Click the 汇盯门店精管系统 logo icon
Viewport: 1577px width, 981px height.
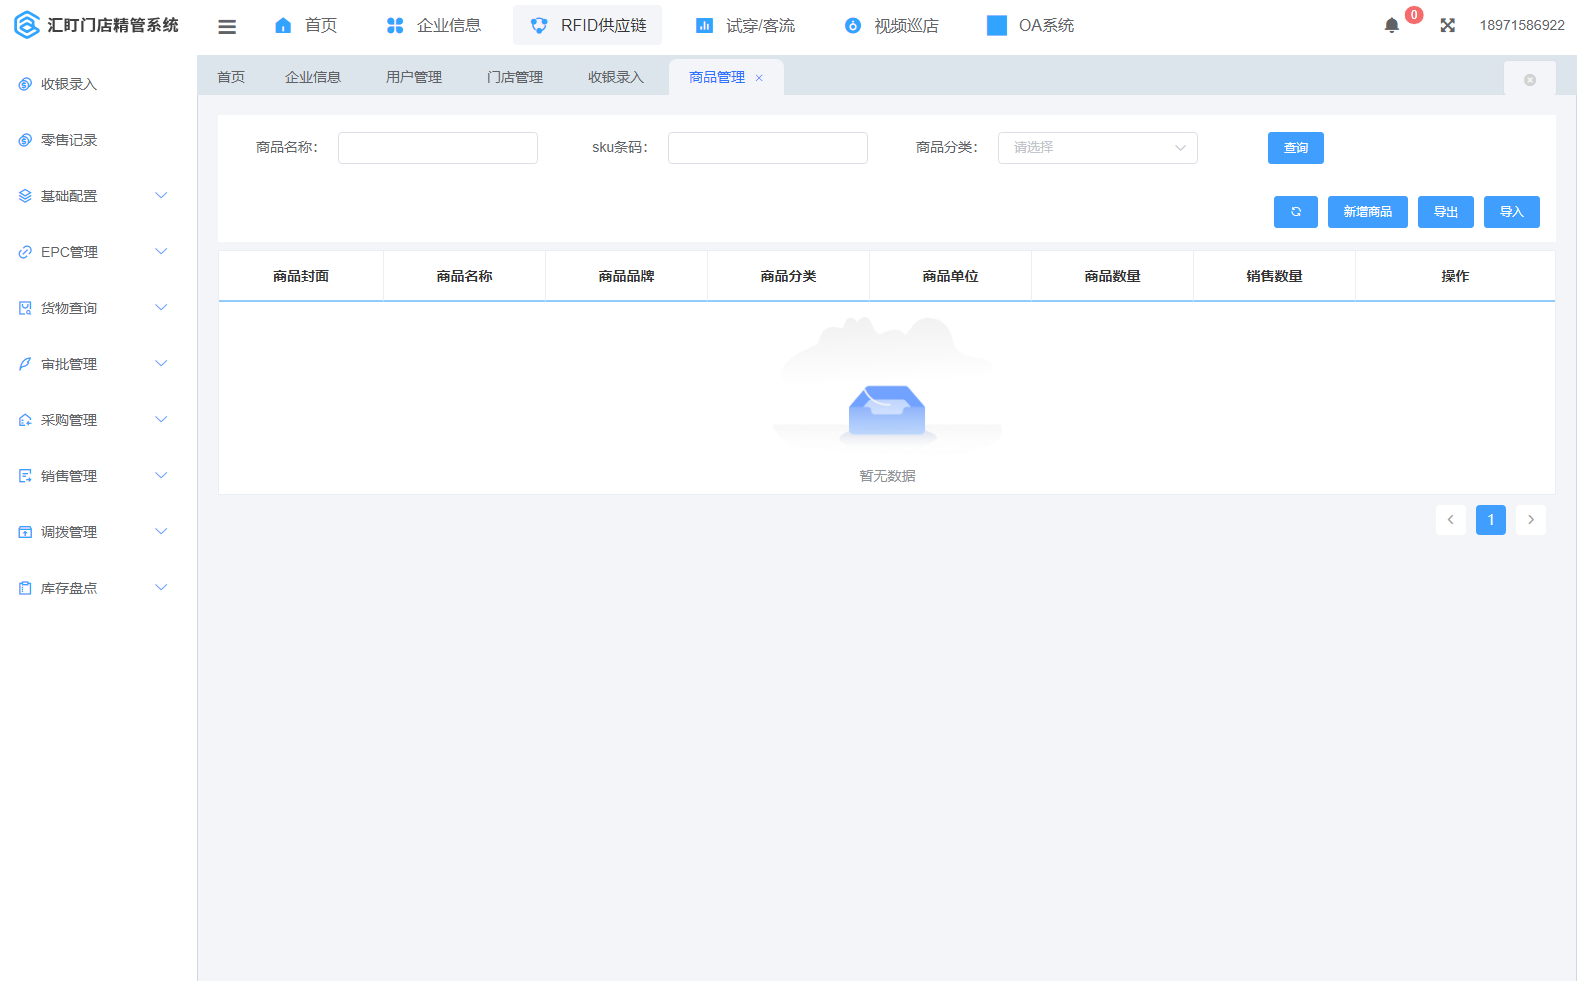click(27, 25)
